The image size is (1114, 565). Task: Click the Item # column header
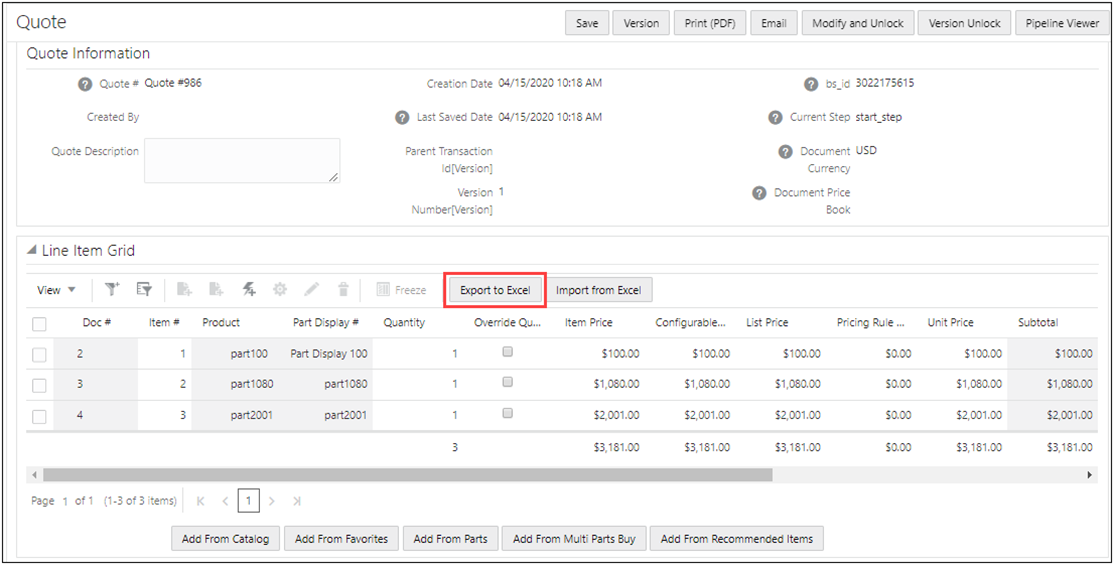[x=164, y=323]
